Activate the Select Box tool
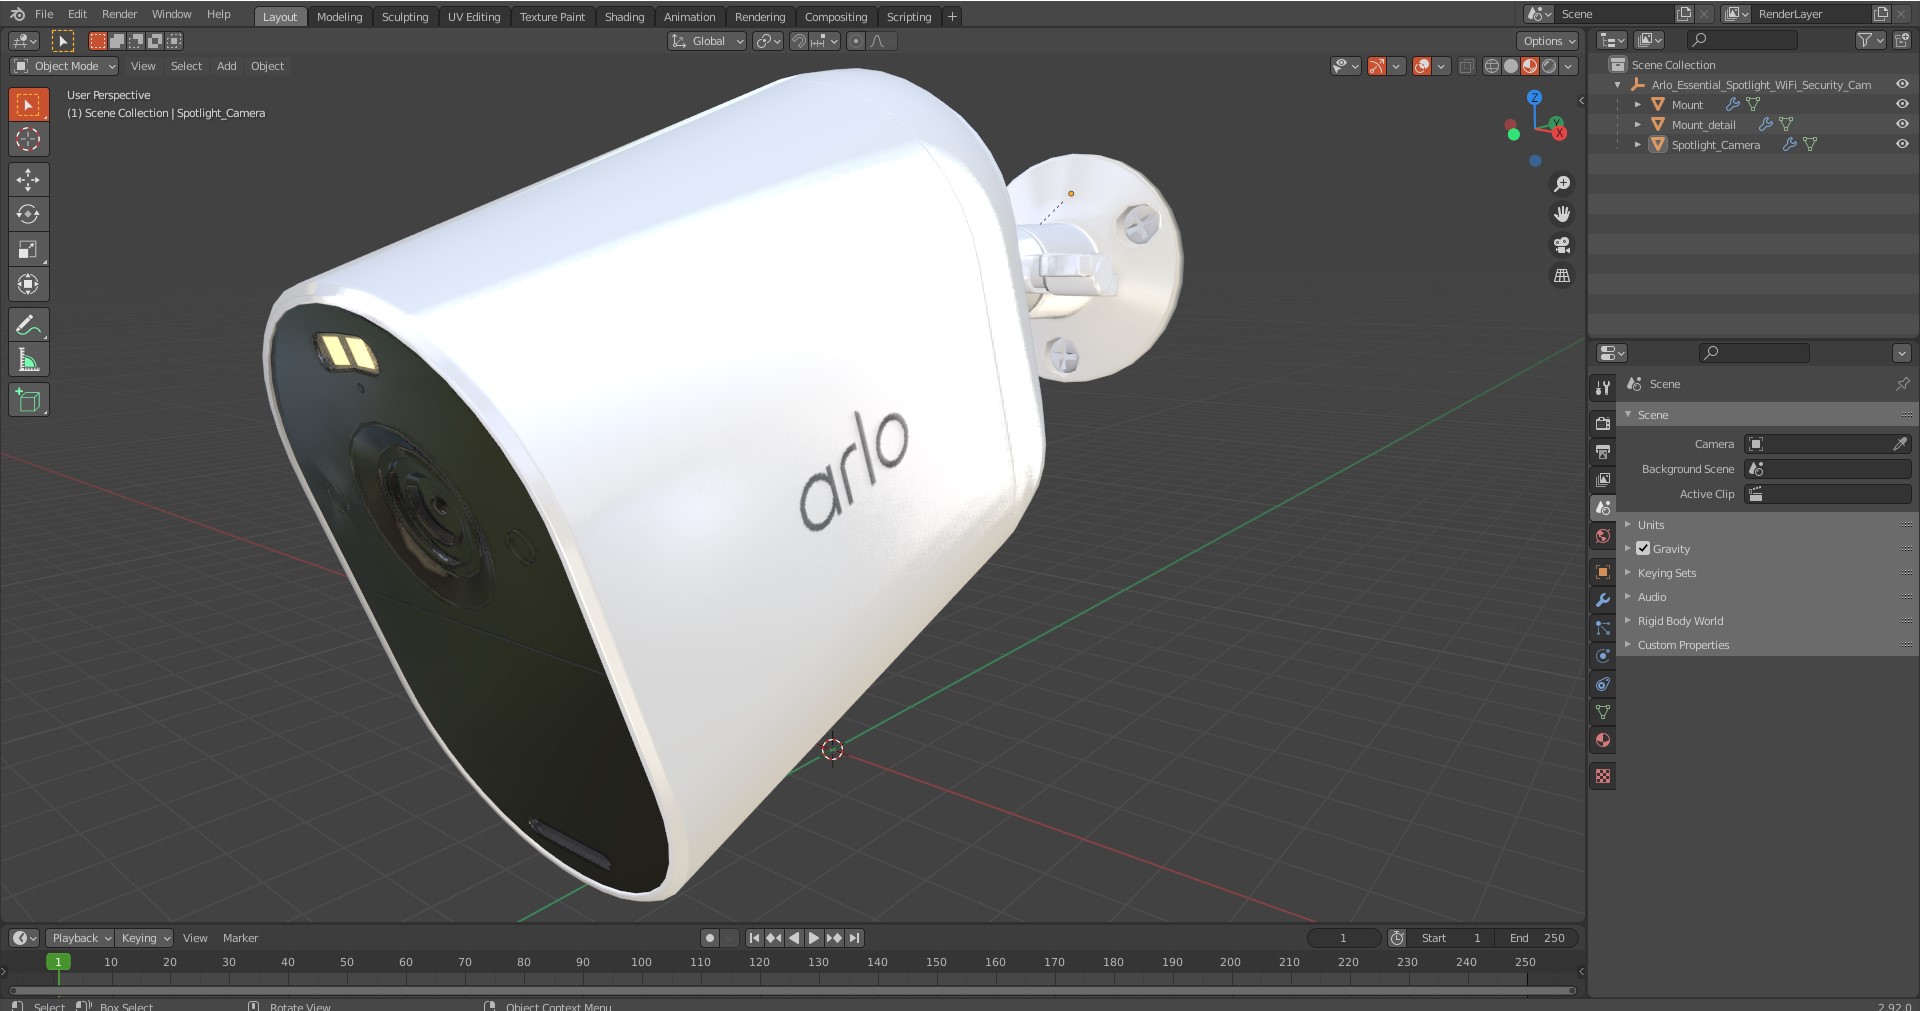Viewport: 1920px width, 1011px height. tap(28, 104)
